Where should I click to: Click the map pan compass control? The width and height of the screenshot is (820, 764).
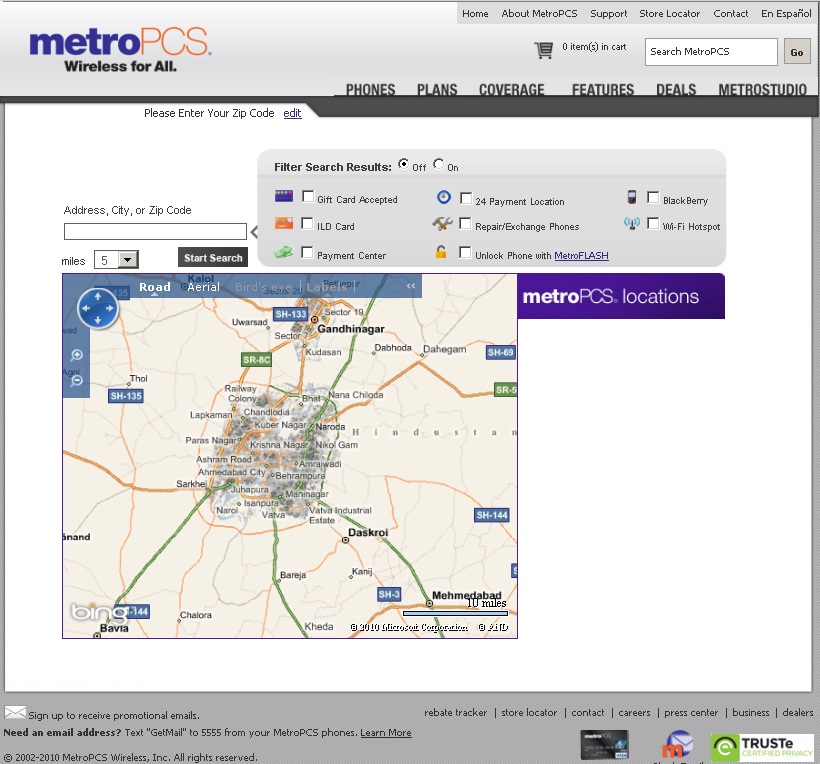coord(98,309)
